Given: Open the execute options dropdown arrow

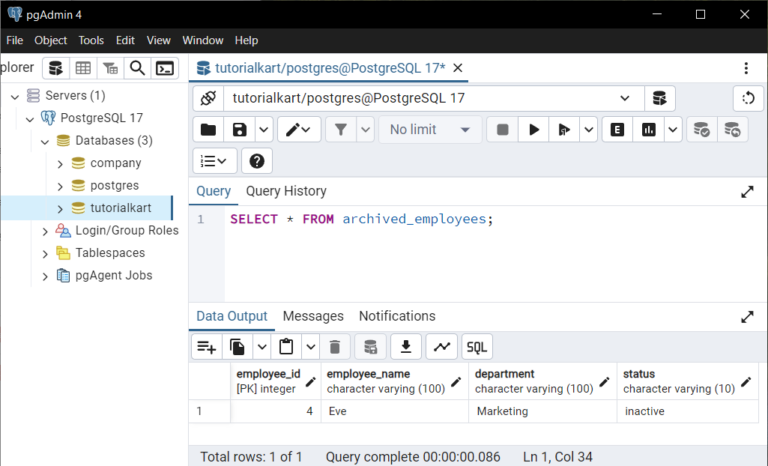Looking at the screenshot, I should [589, 130].
